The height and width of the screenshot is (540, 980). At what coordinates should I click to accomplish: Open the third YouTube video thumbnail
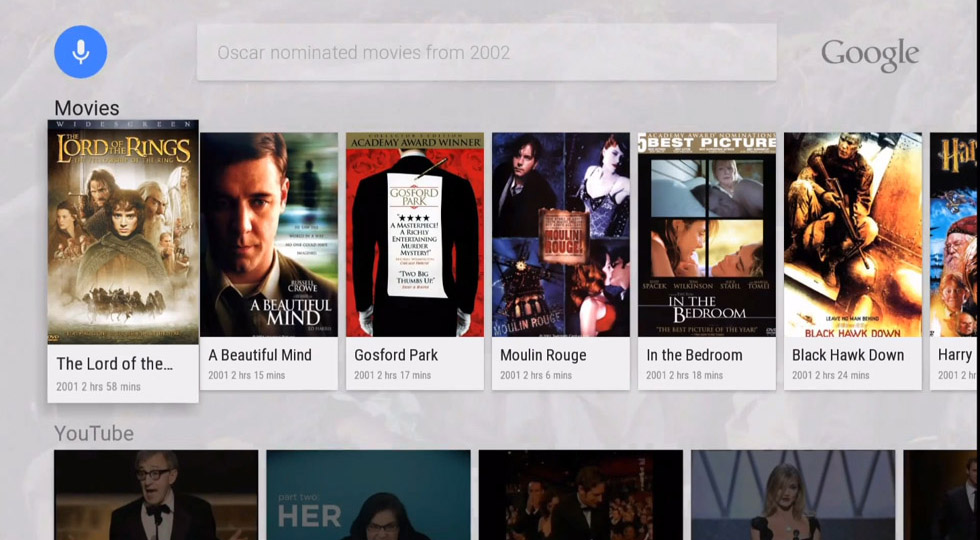coord(580,495)
